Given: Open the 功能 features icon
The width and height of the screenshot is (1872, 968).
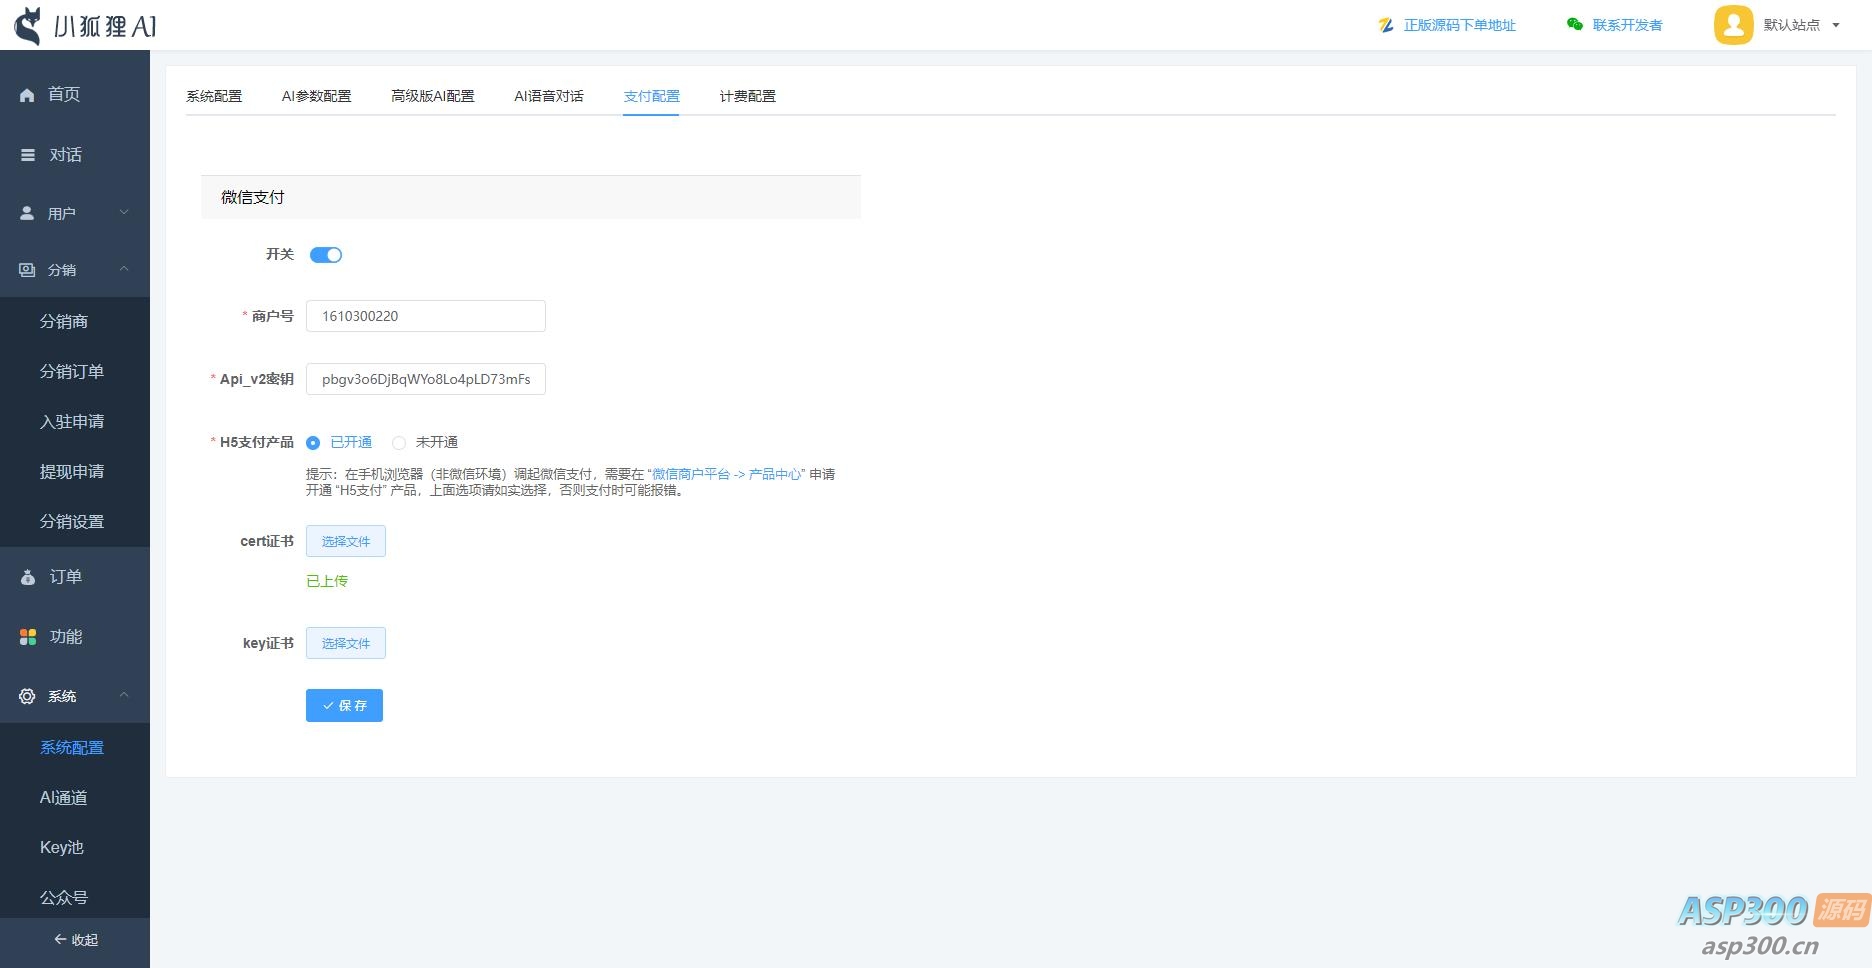Looking at the screenshot, I should pos(26,636).
